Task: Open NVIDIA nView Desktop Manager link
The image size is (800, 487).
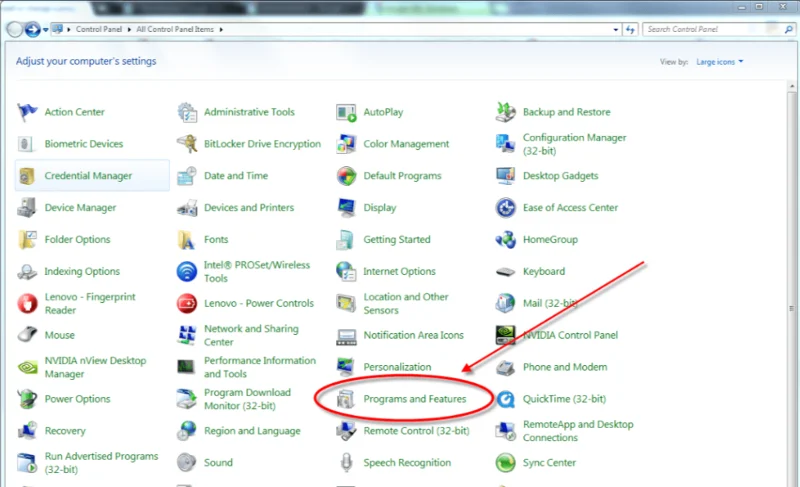Action: [95, 367]
